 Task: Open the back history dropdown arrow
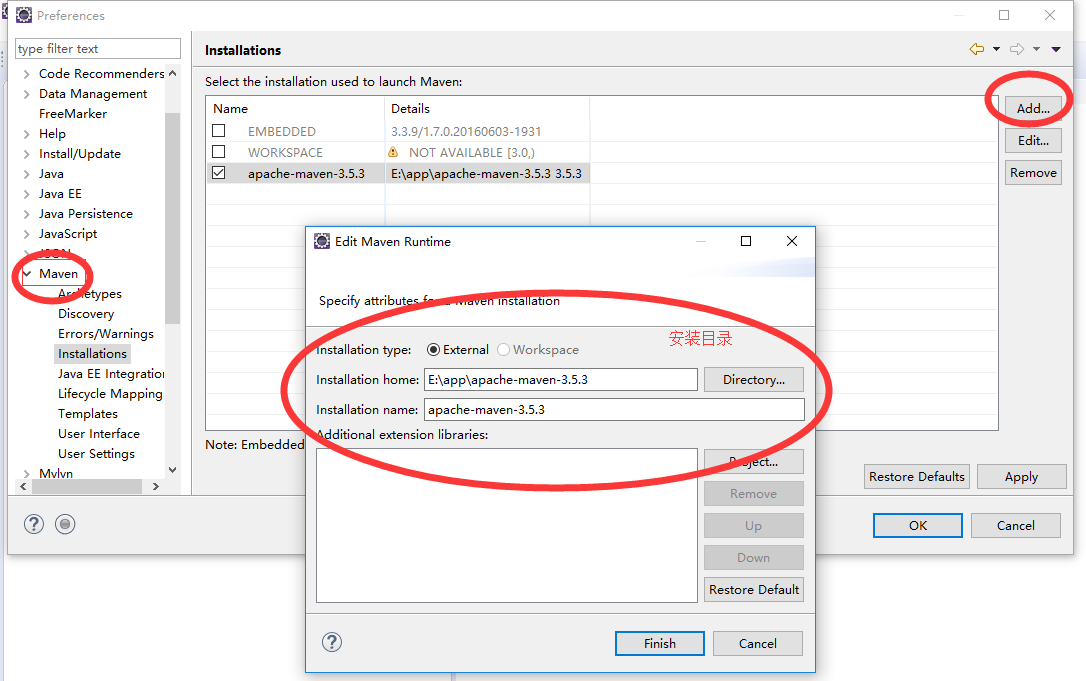click(996, 49)
